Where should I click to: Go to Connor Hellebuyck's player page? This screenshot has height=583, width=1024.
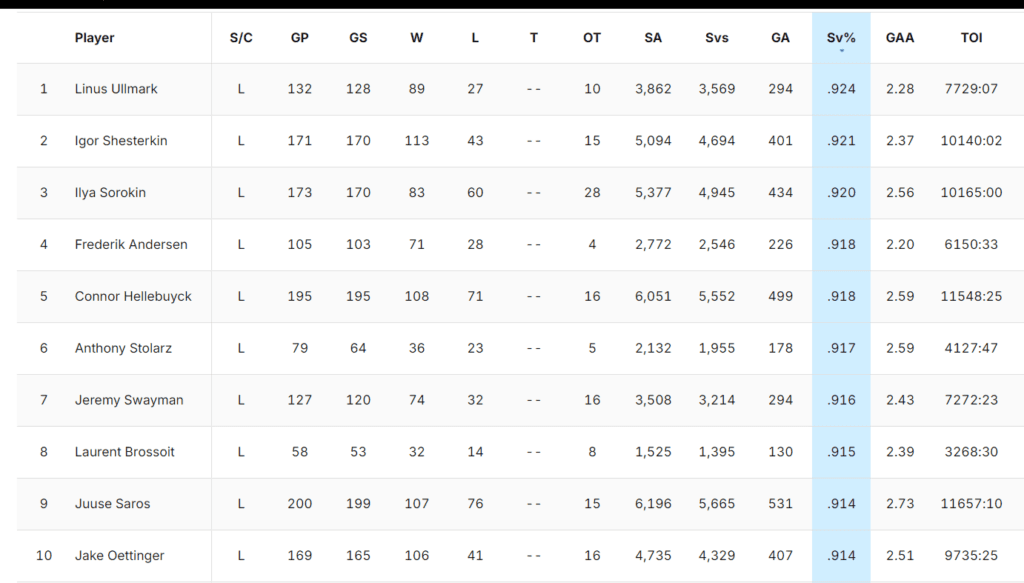(133, 297)
